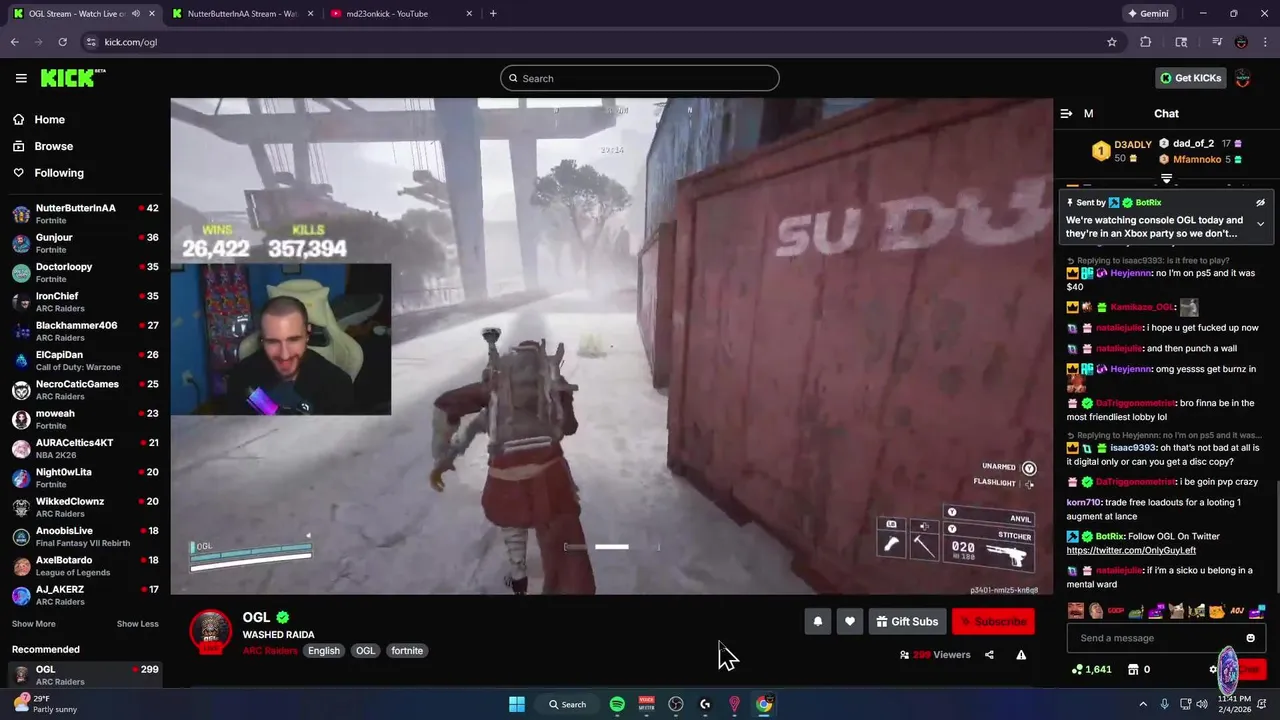Image resolution: width=1280 pixels, height=720 pixels.
Task: Reload the page in Chrome
Action: [x=62, y=42]
